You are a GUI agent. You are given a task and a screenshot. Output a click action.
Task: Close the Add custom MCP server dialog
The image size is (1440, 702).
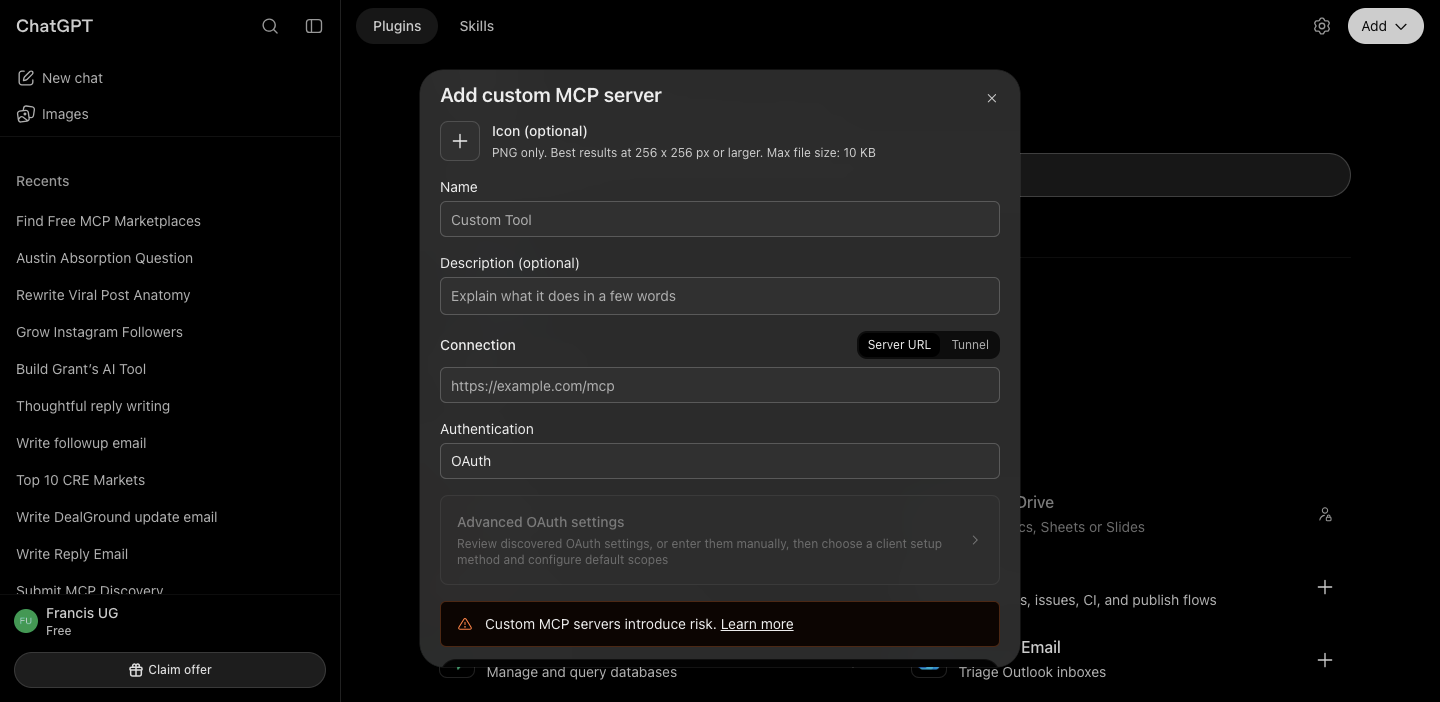pyautogui.click(x=992, y=98)
